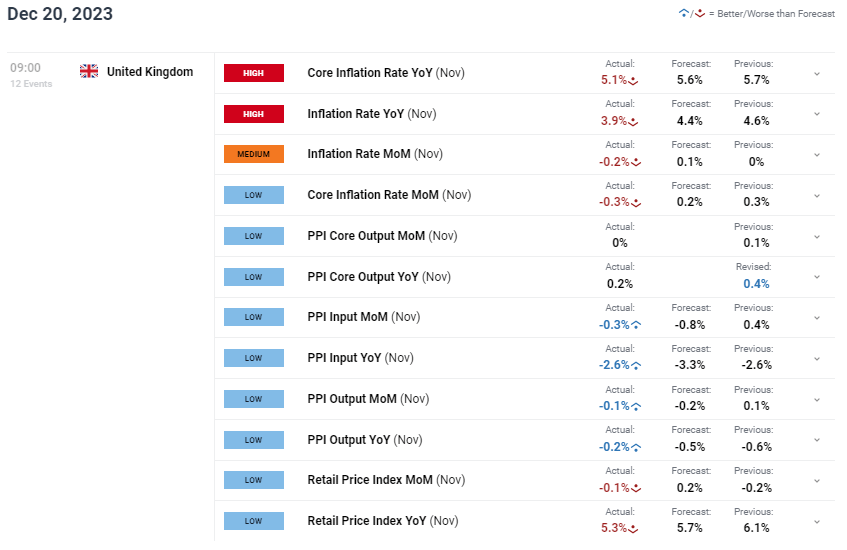Image resolution: width=847 pixels, height=550 pixels.
Task: Expand Inflation Rate YoY row chevron
Action: pyautogui.click(x=817, y=114)
